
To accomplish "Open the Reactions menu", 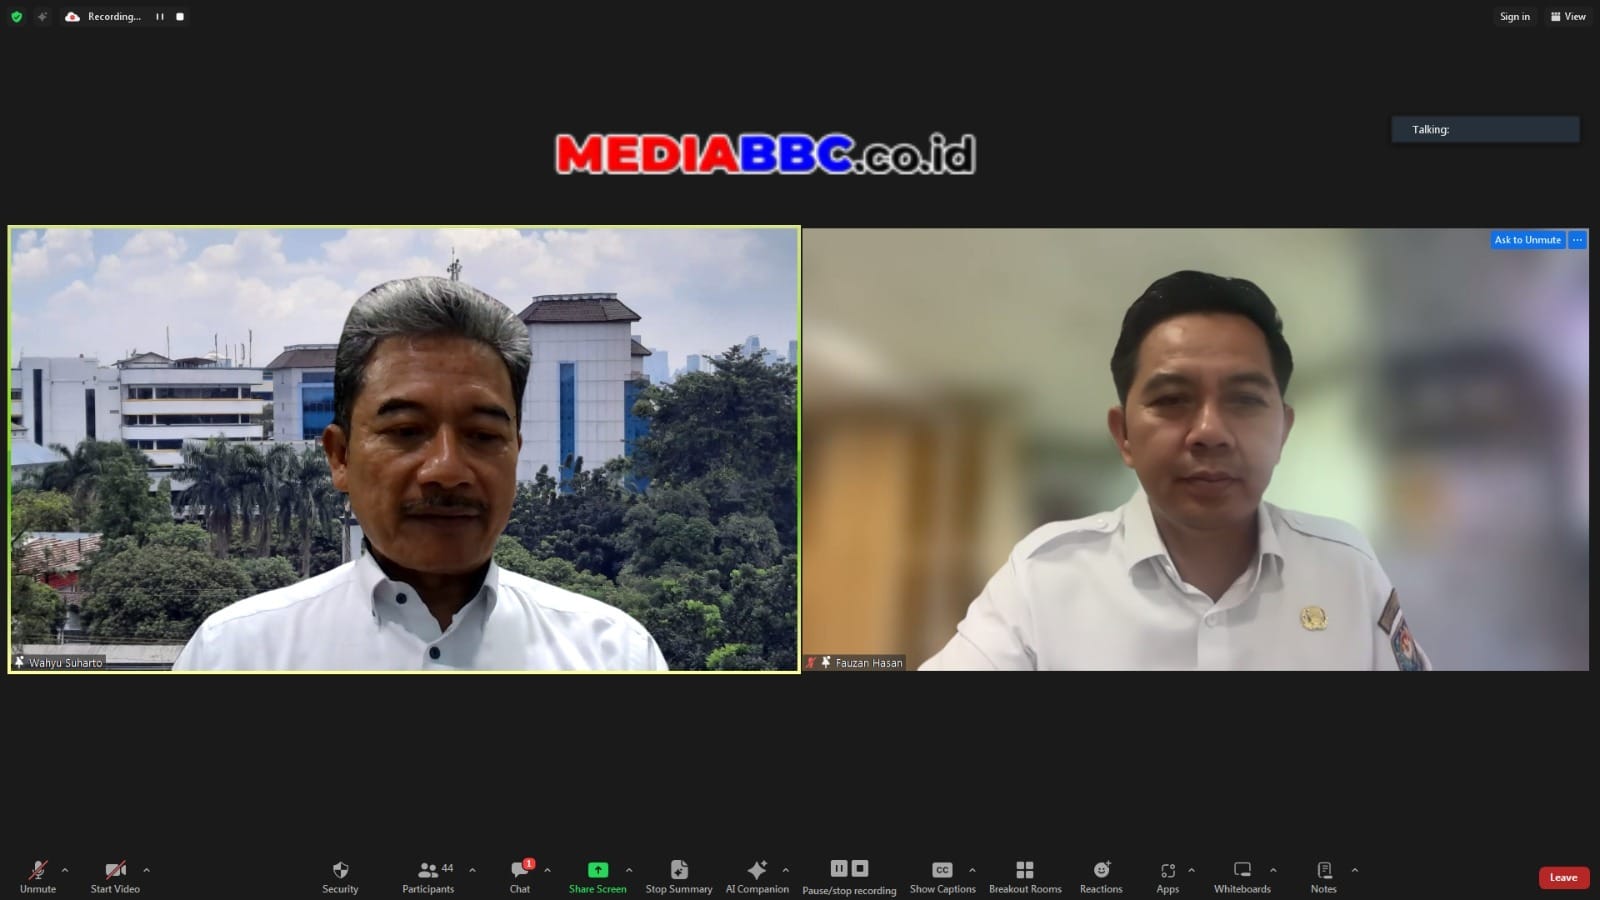I will click(x=1101, y=876).
